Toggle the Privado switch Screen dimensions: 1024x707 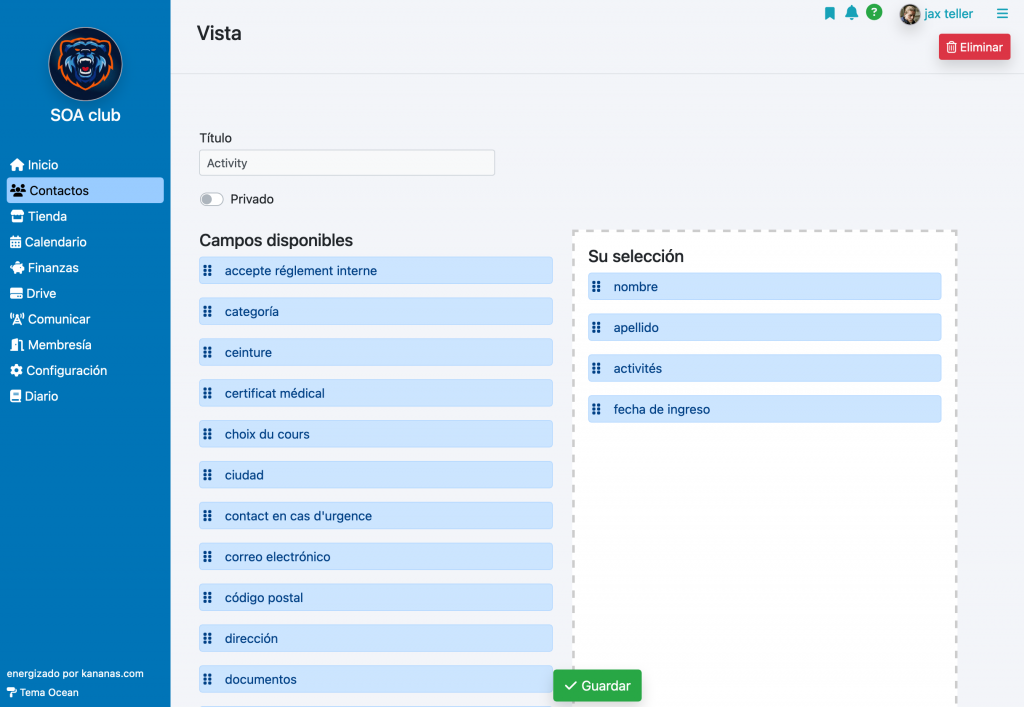[x=212, y=199]
